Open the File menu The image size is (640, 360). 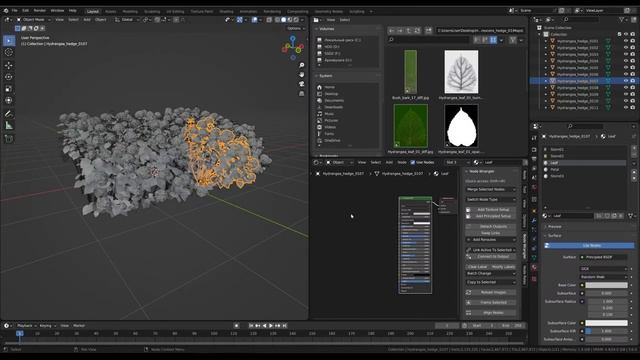[x=14, y=11]
